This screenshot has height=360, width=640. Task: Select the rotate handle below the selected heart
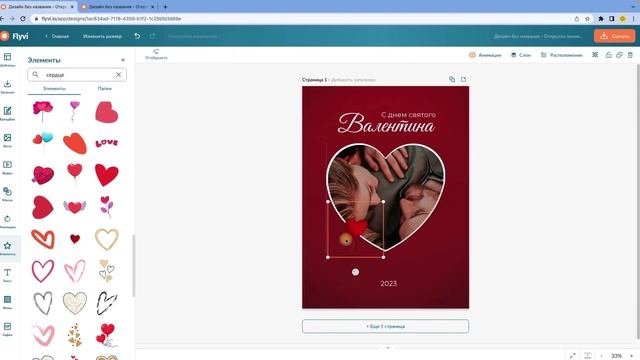356,272
